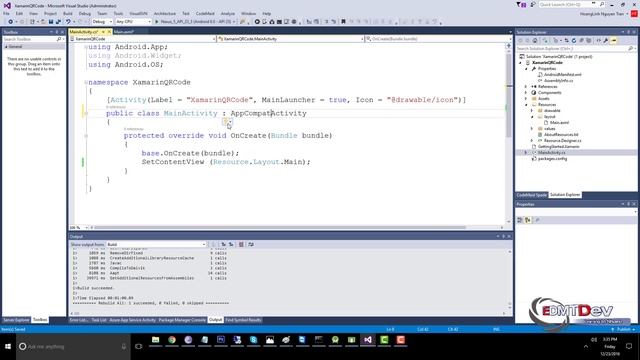Click the bookmark toolbar icon
The width and height of the screenshot is (640, 360).
pos(343,22)
